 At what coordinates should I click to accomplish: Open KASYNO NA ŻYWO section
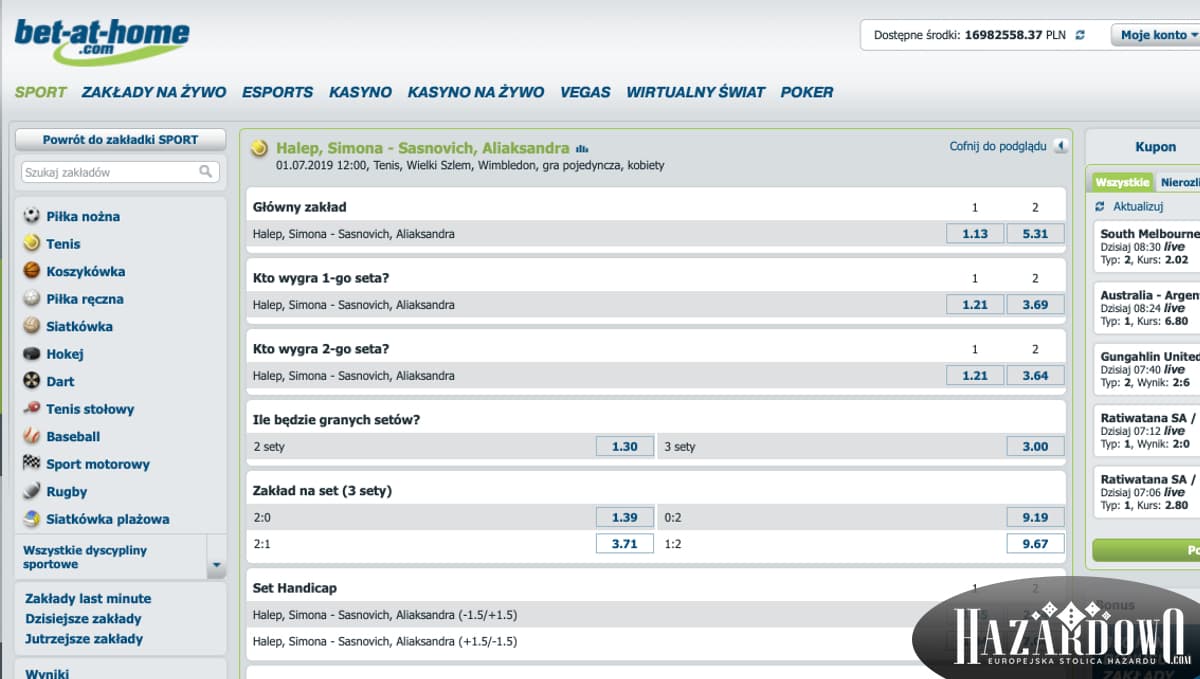[x=476, y=92]
